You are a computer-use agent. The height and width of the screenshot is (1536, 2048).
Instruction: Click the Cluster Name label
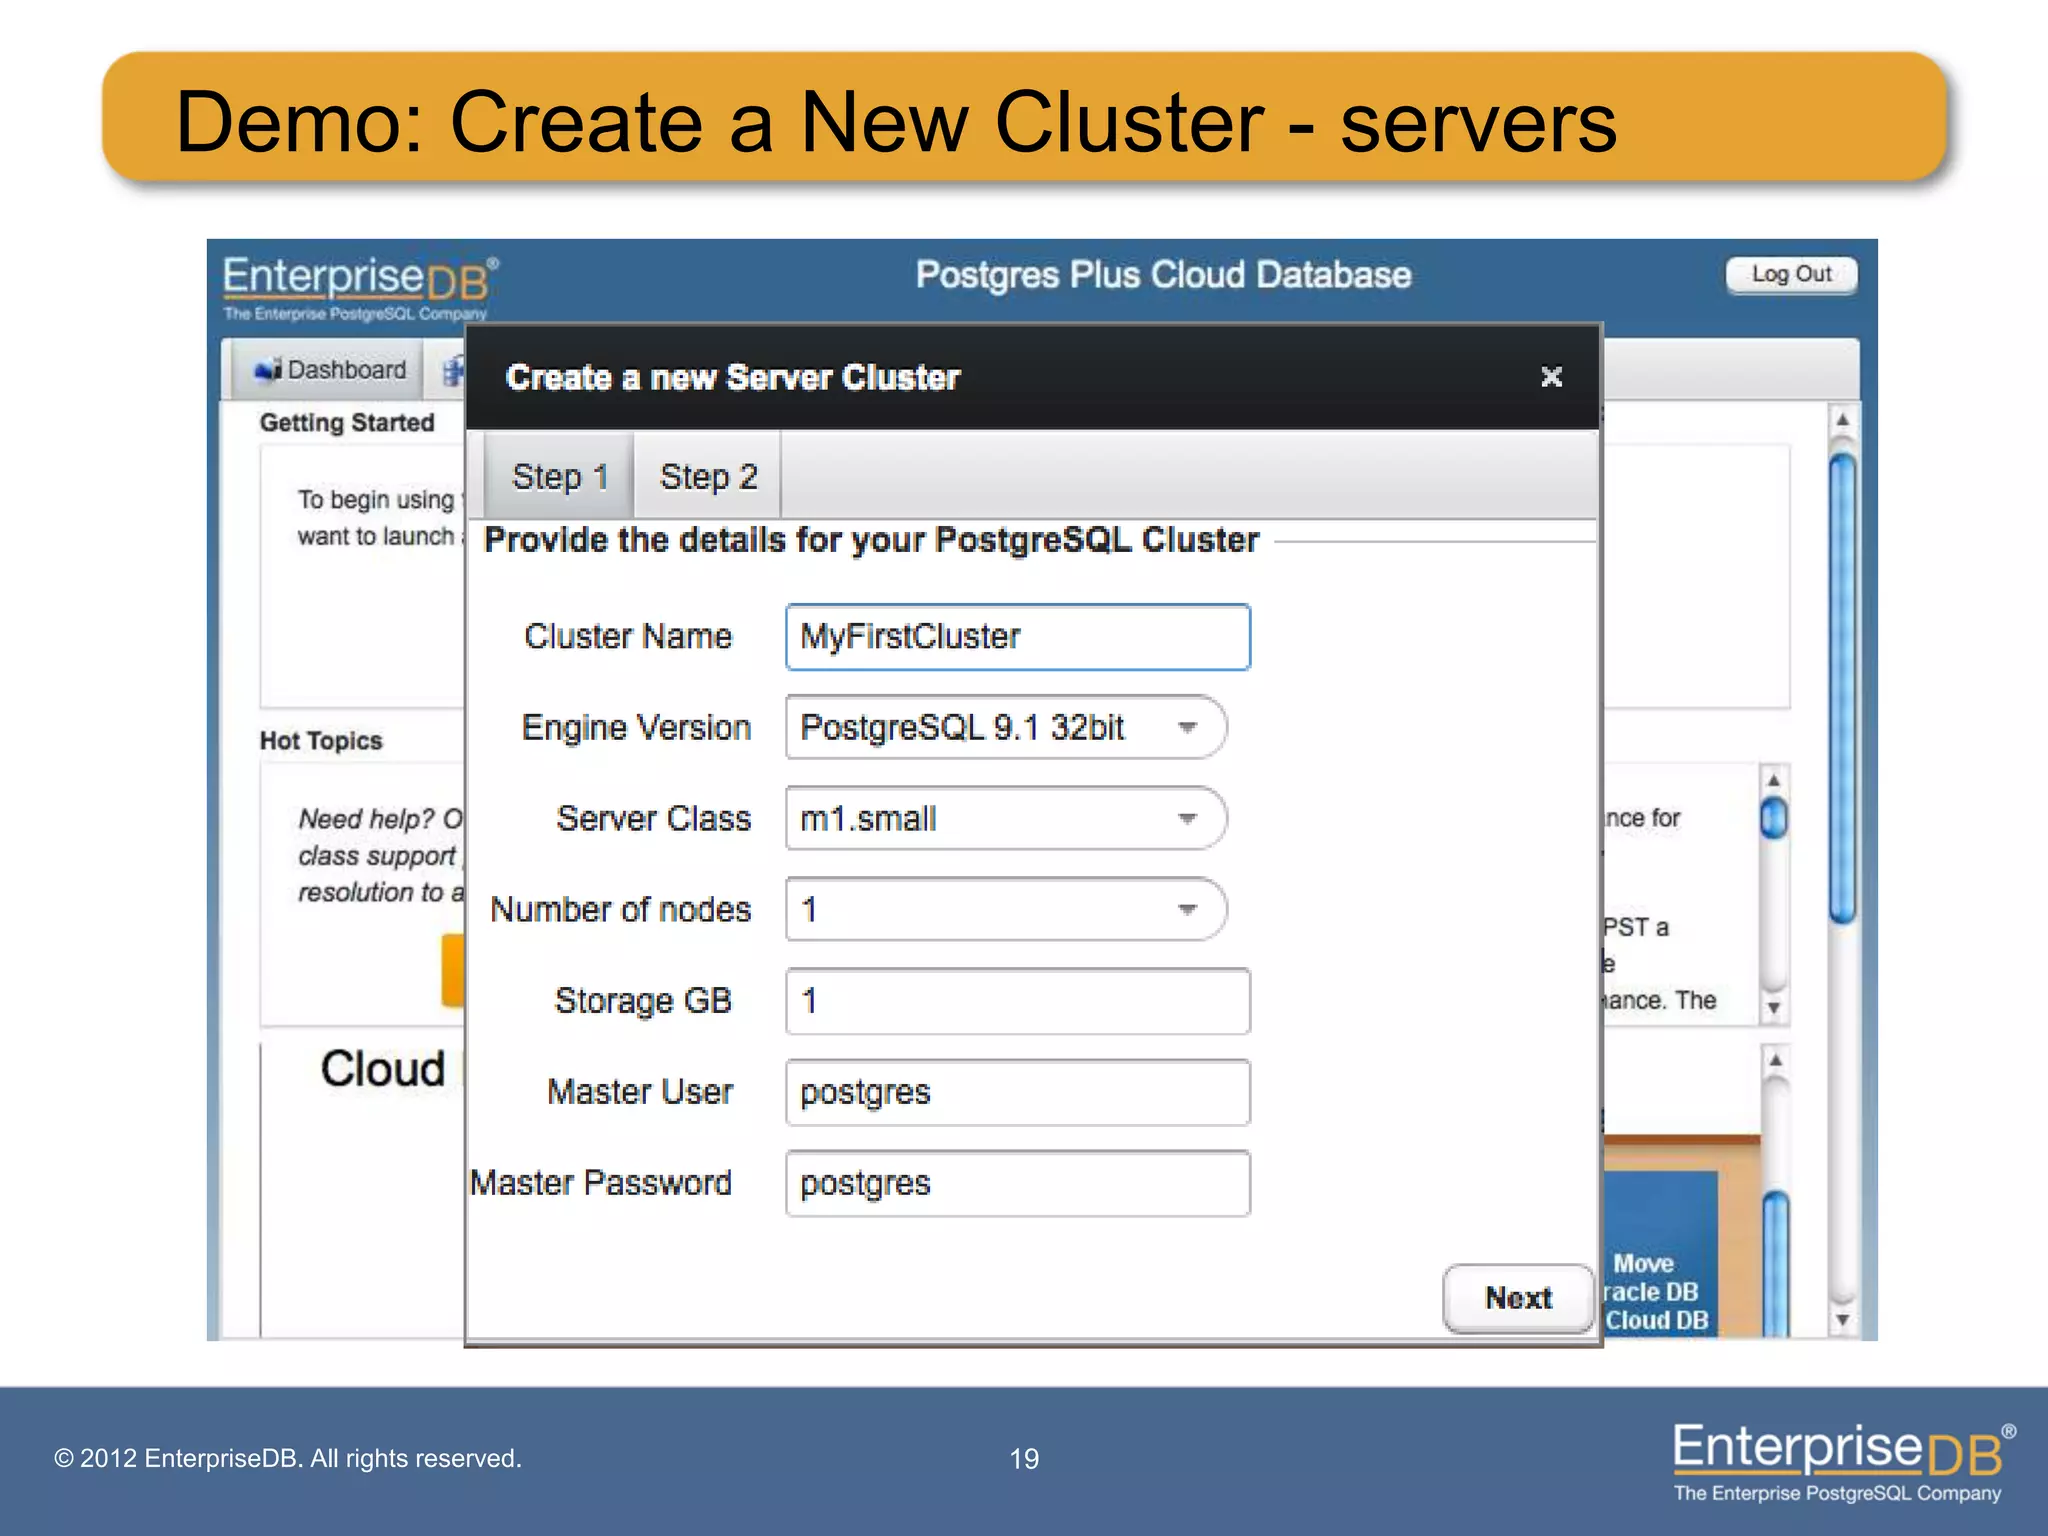[x=628, y=637]
